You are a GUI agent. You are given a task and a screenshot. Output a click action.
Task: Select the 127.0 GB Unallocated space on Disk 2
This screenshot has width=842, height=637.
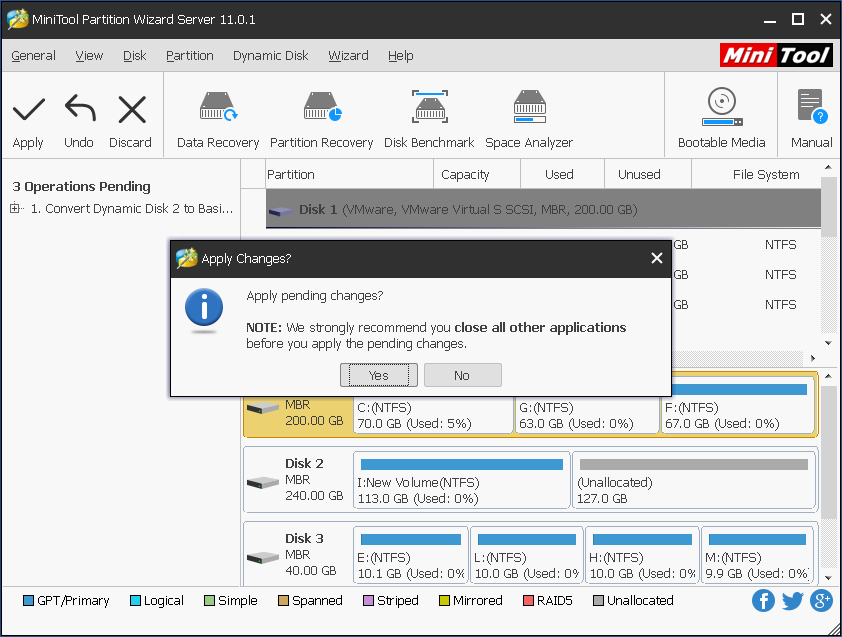694,480
